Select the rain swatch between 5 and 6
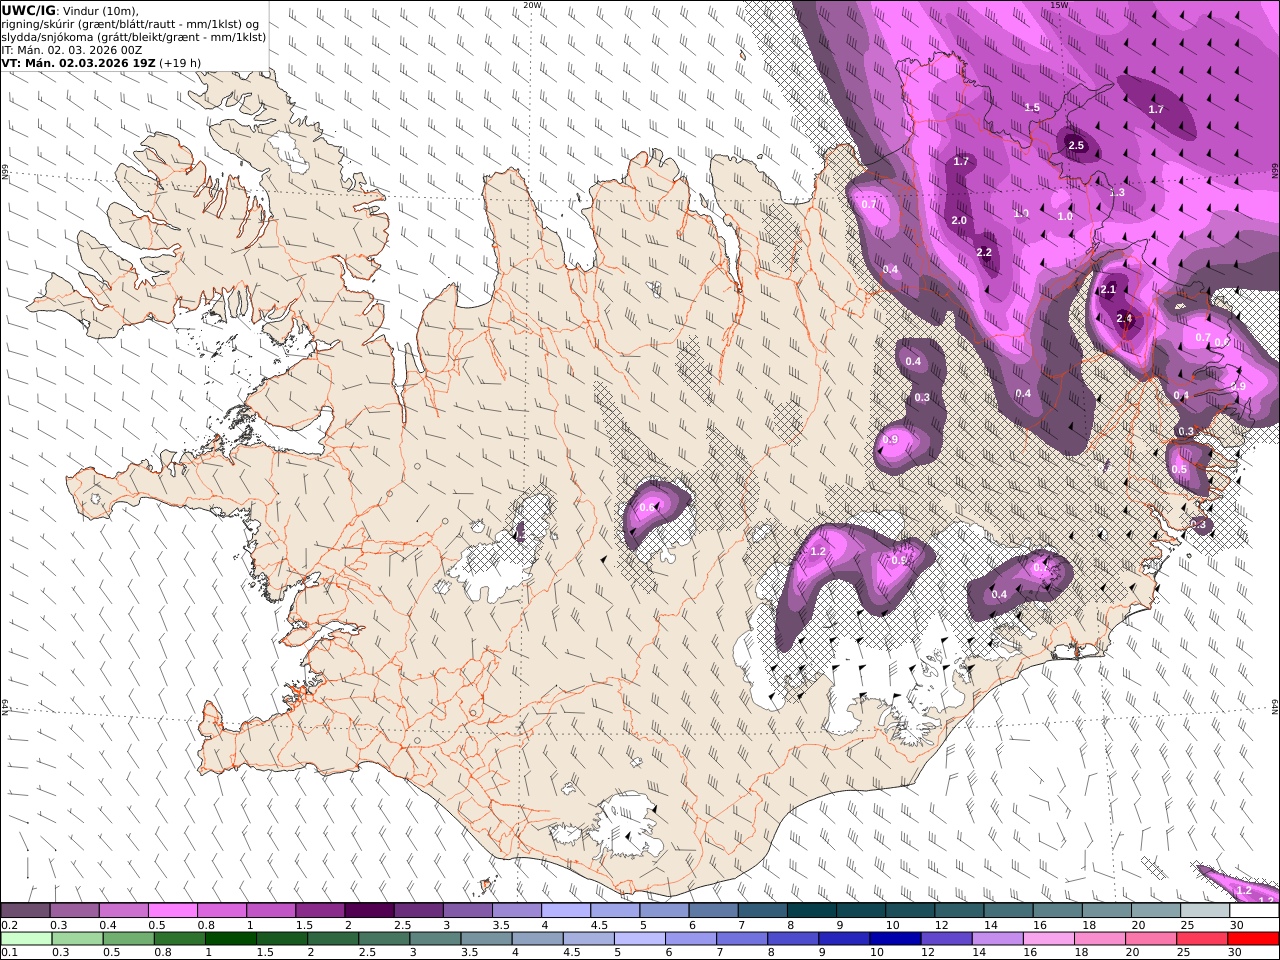This screenshot has height=960, width=1280. pos(639,938)
